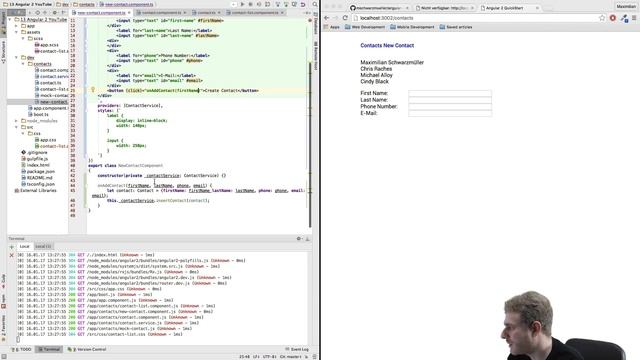Viewport: 640px width, 360px height.
Task: Click the browser back arrow
Action: point(327,18)
